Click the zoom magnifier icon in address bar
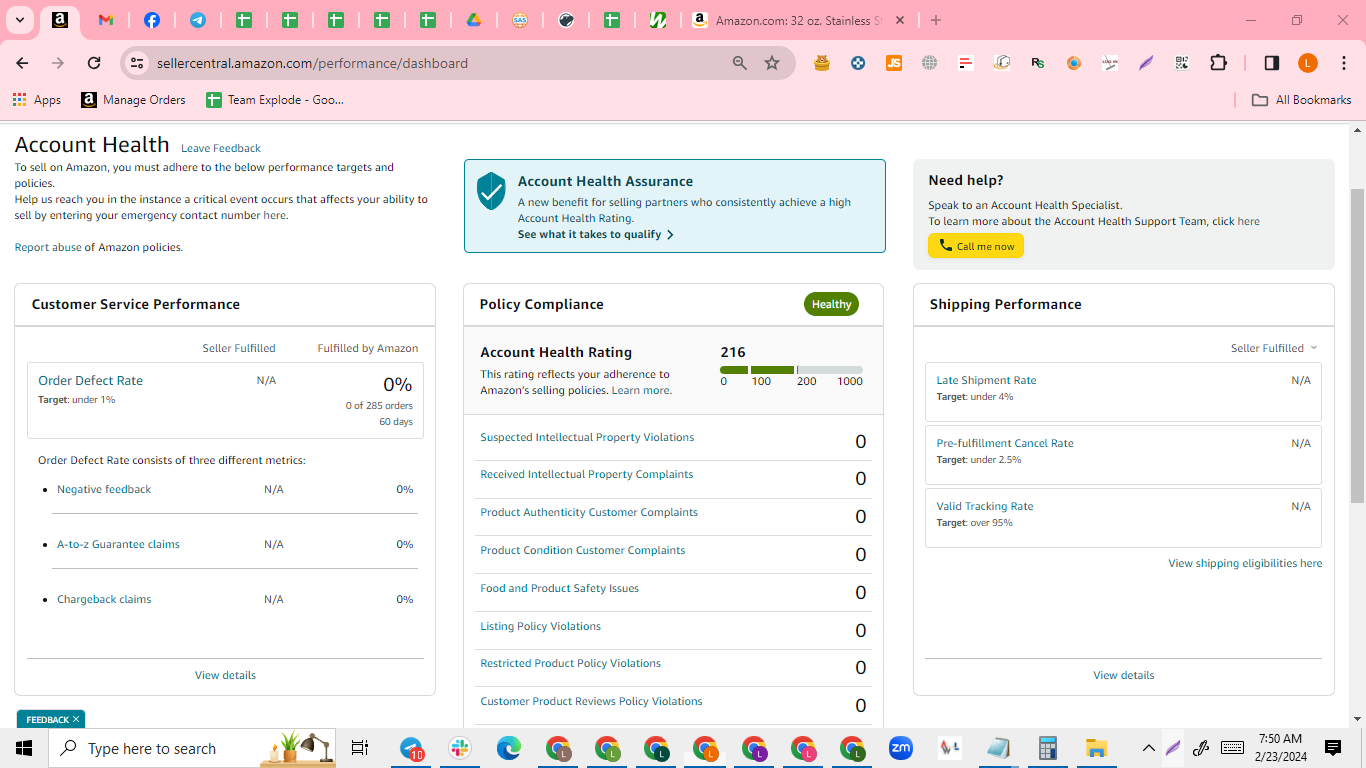 (x=740, y=63)
